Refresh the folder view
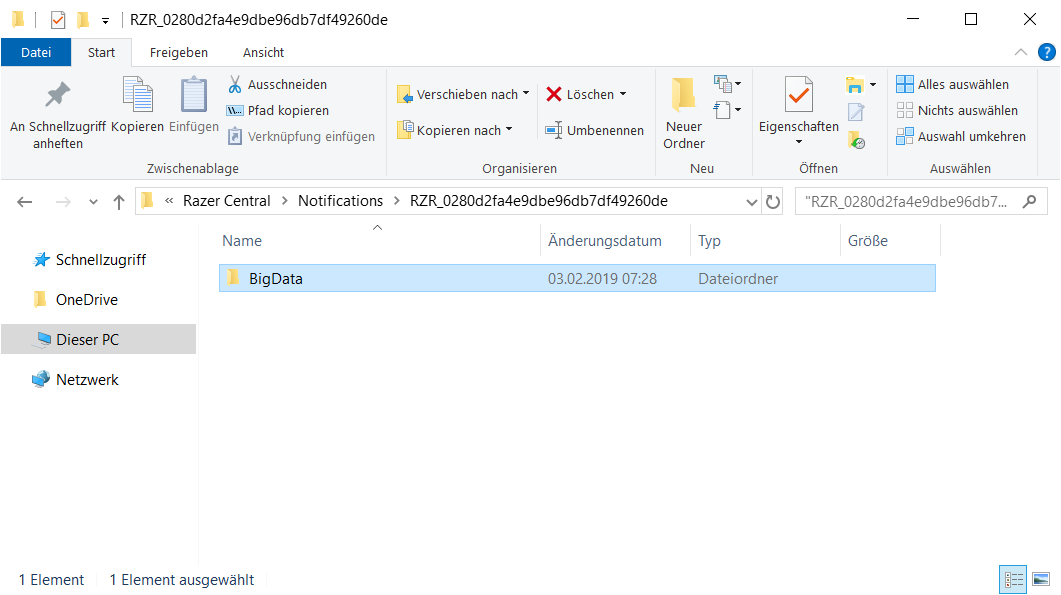1061x595 pixels. (773, 201)
